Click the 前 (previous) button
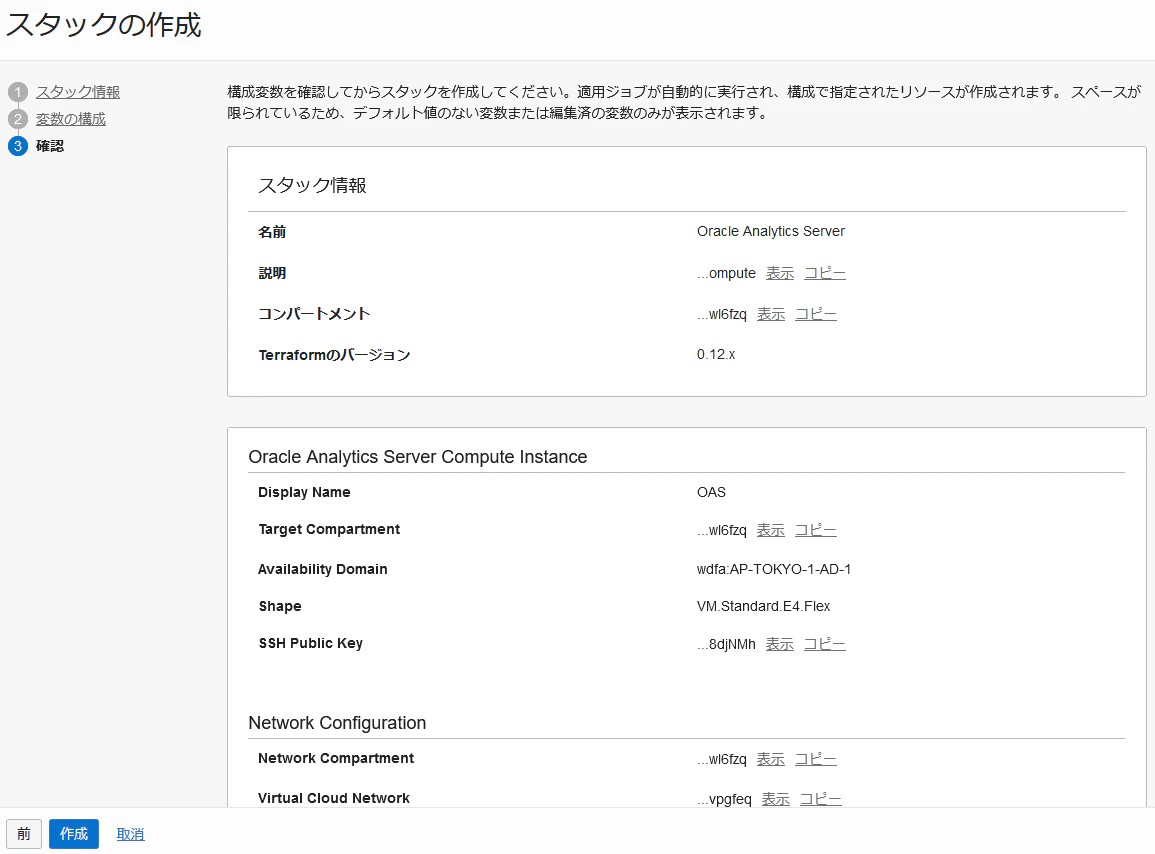1155x854 pixels. 24,834
